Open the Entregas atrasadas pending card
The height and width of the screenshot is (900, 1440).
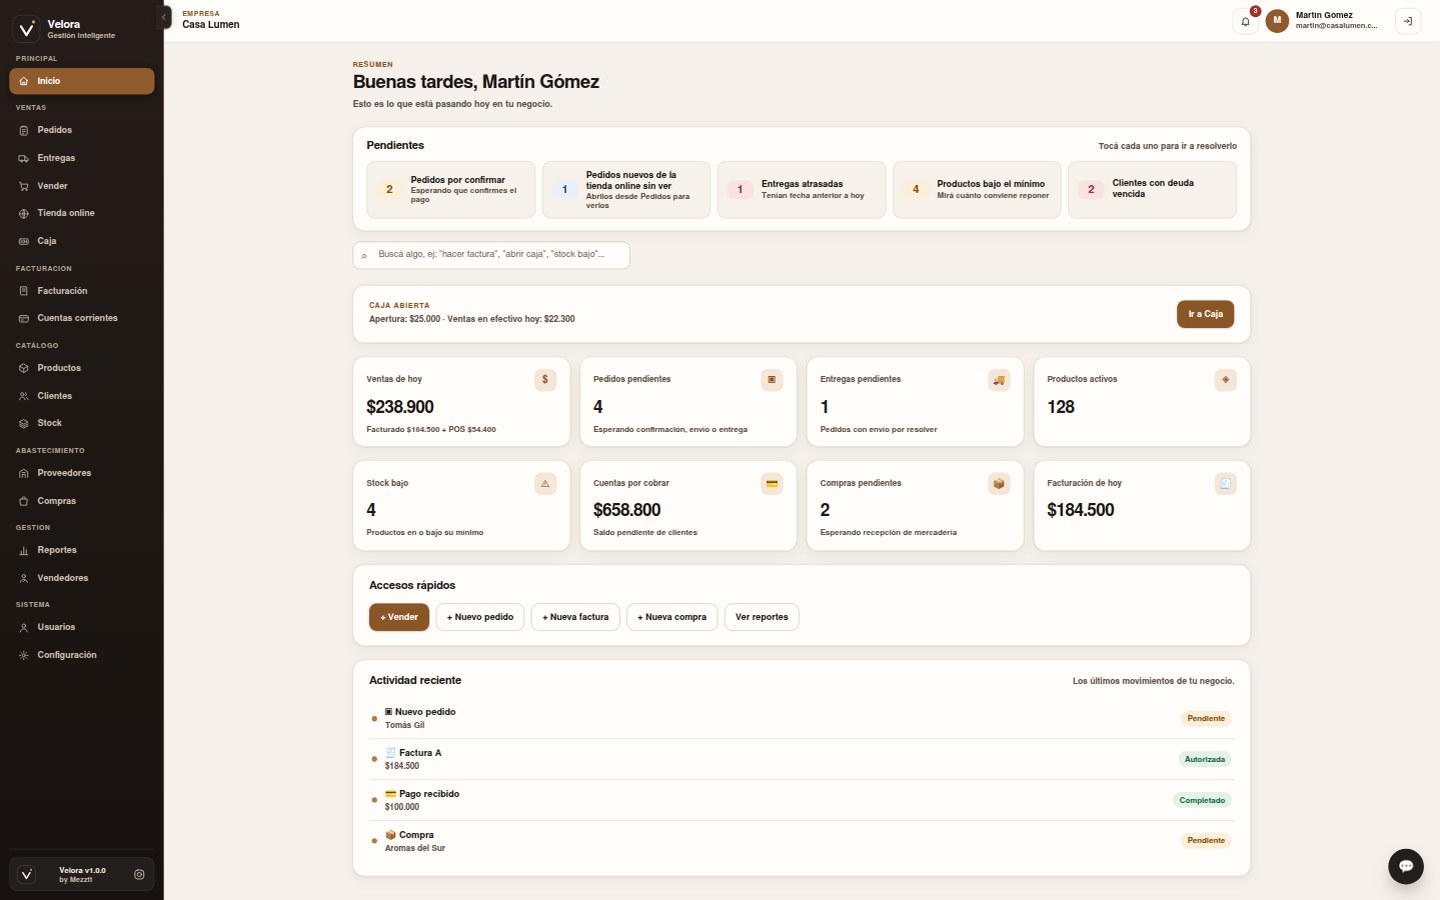coord(802,189)
